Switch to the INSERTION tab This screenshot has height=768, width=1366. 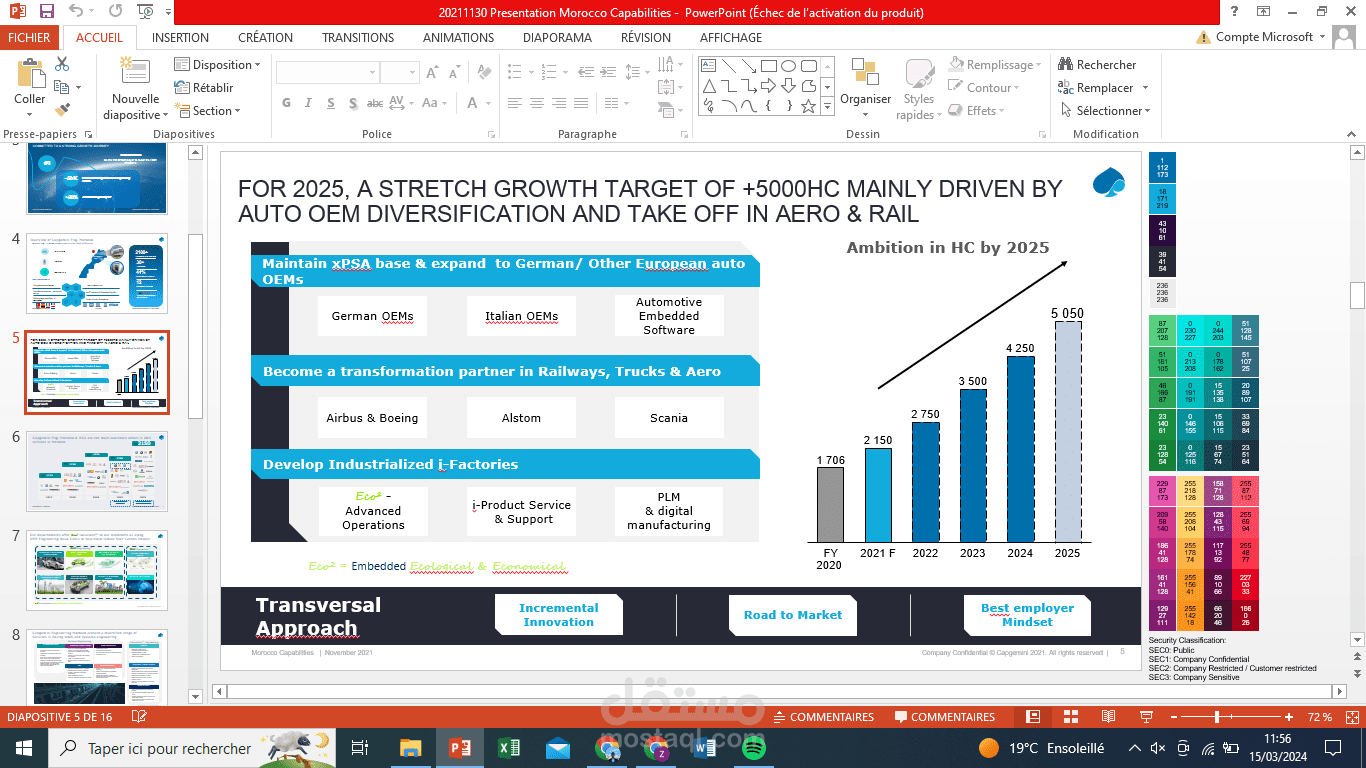[x=180, y=37]
